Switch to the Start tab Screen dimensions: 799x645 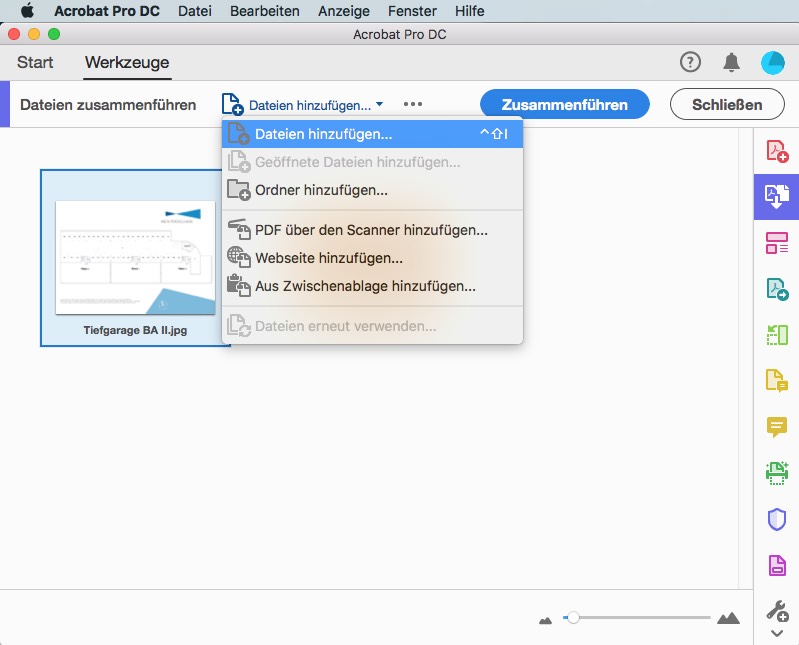click(x=35, y=62)
